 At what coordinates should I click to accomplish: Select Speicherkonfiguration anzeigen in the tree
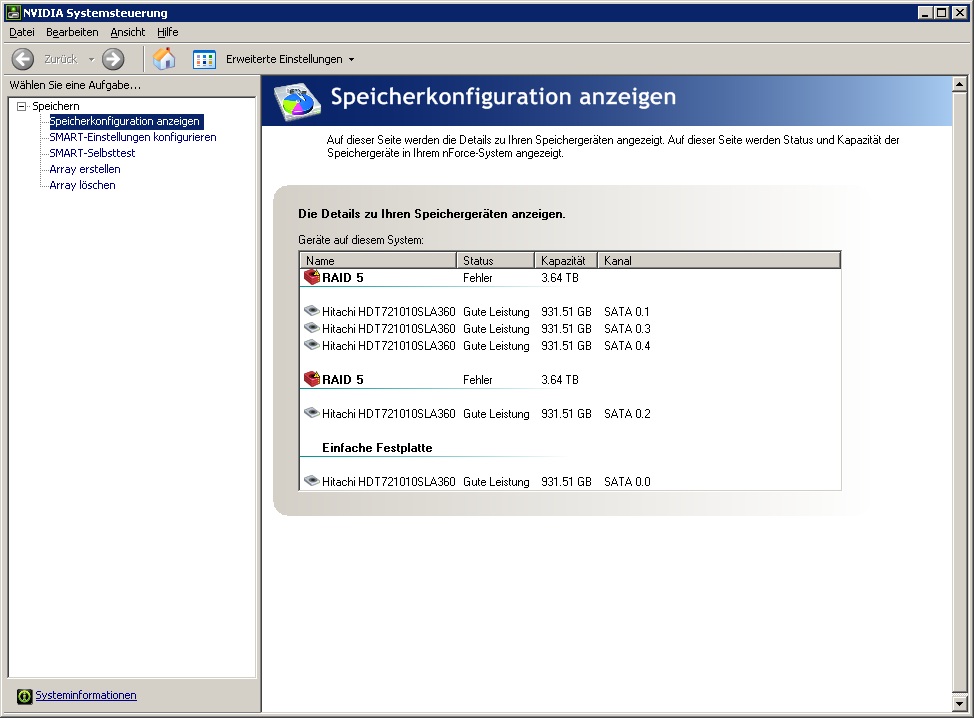pos(124,121)
